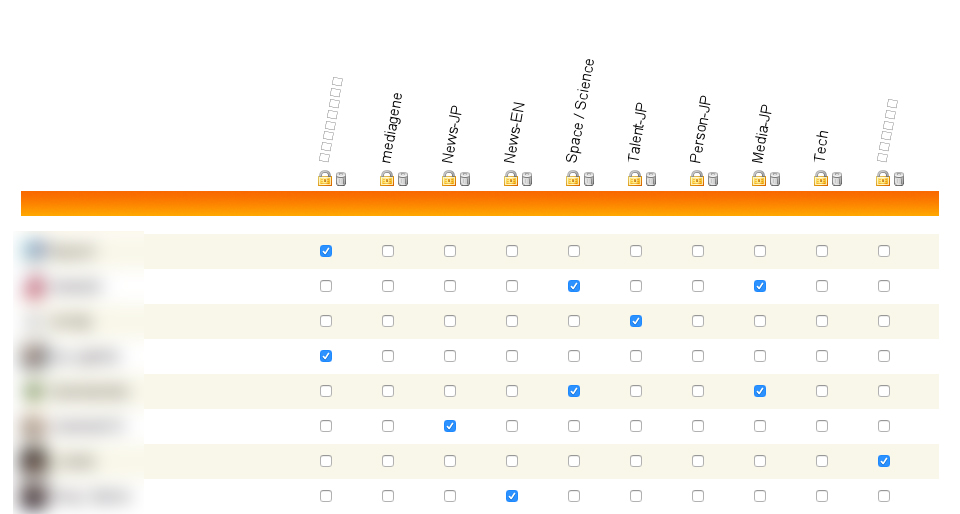Click the trash icon under mediagene

[x=403, y=179]
